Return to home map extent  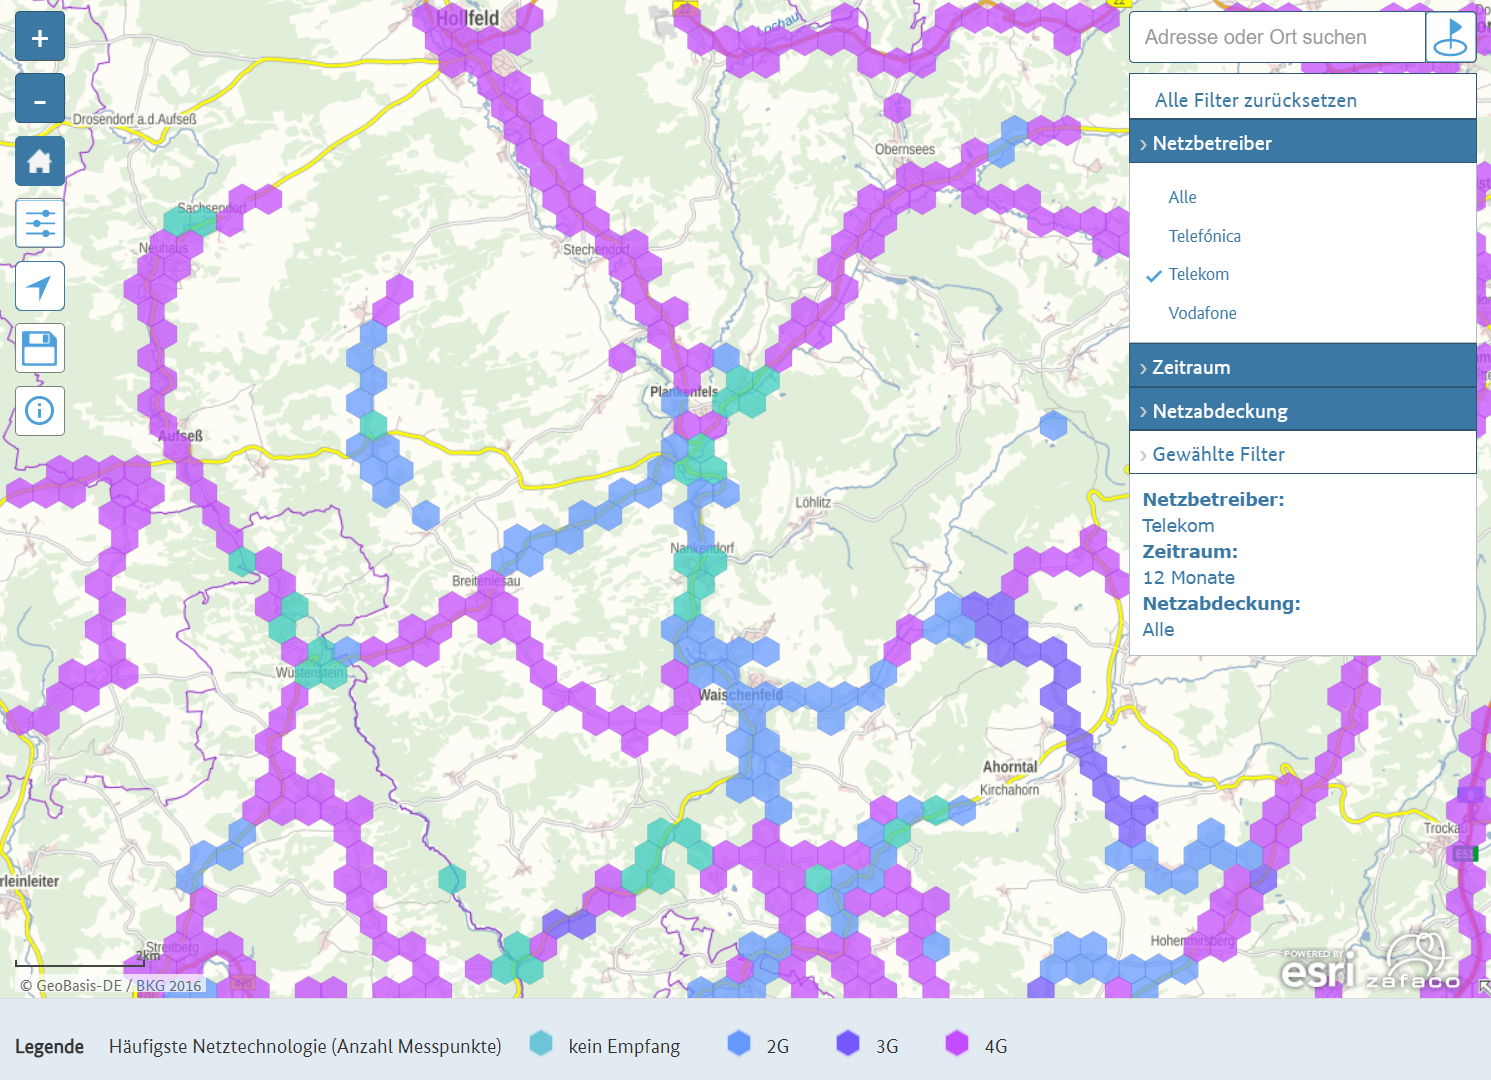pyautogui.click(x=40, y=161)
